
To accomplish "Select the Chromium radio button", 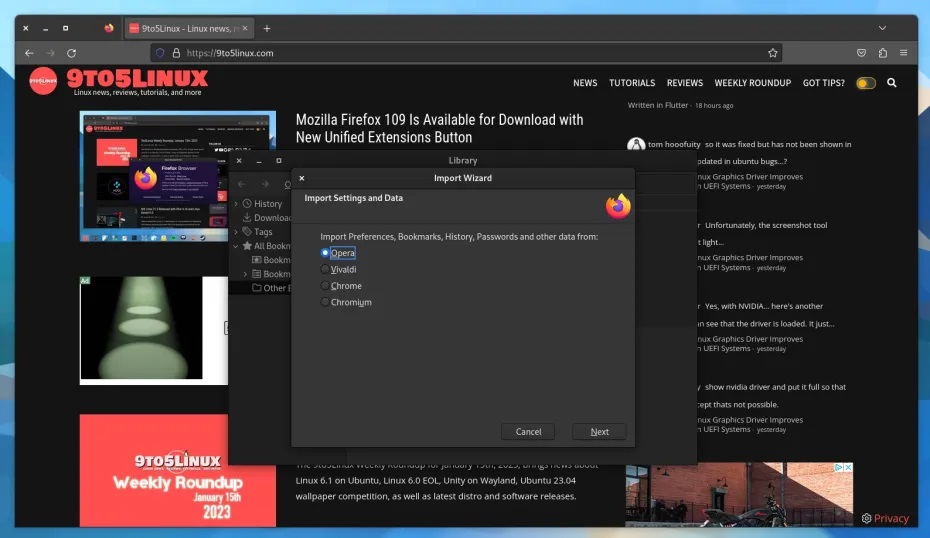I will [325, 302].
